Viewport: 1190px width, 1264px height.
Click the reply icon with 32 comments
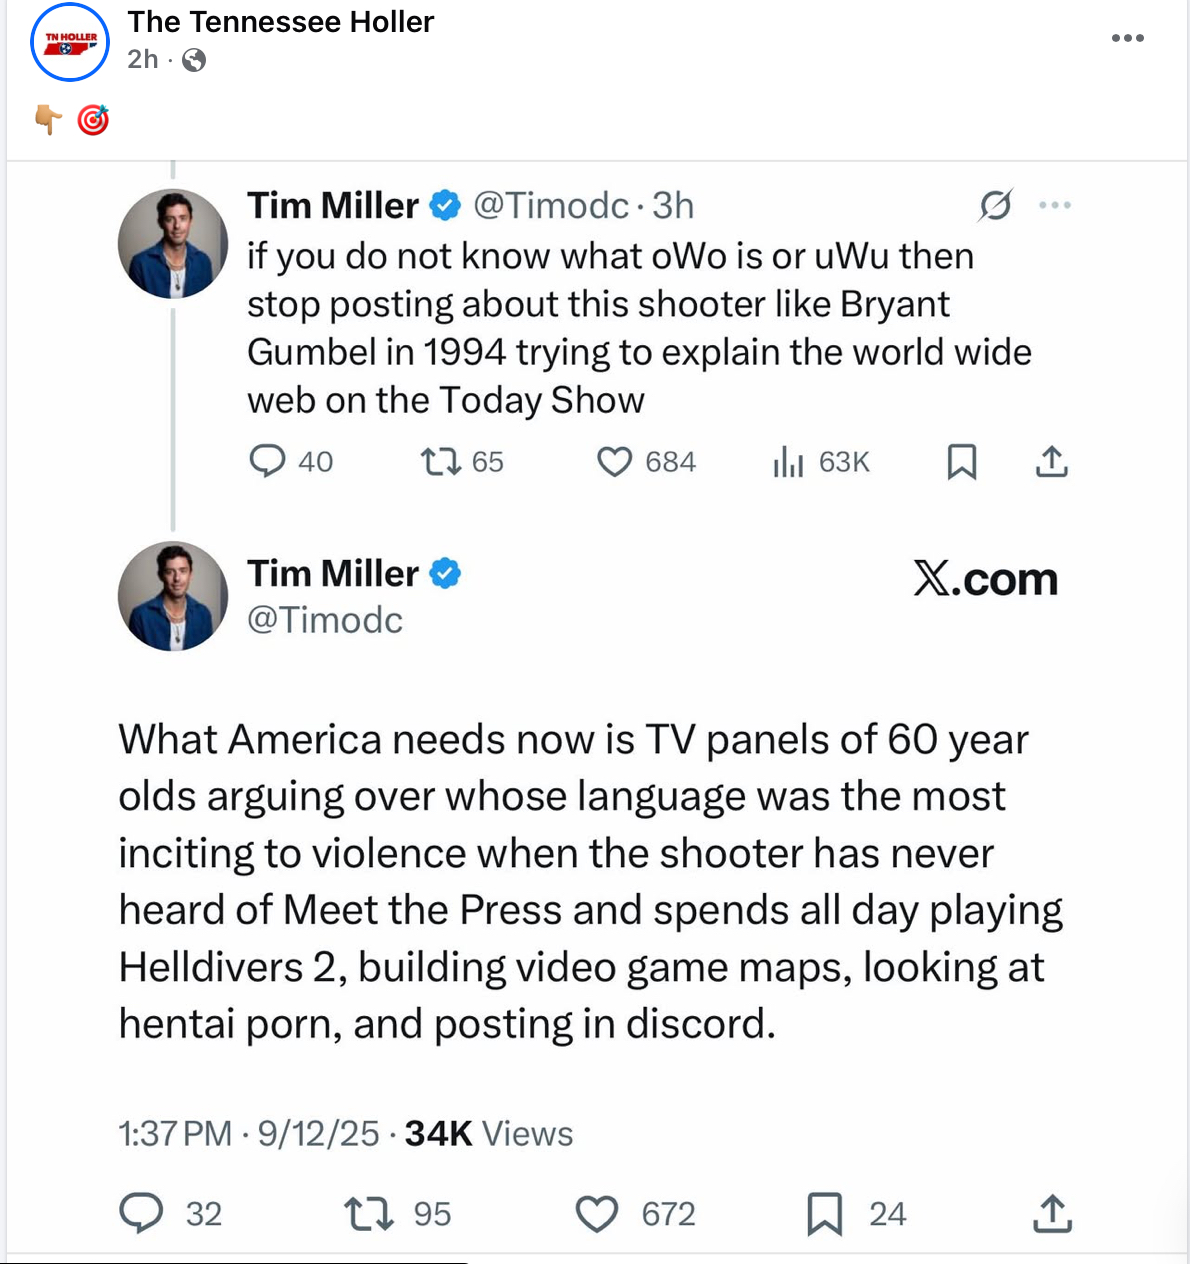(x=141, y=1213)
